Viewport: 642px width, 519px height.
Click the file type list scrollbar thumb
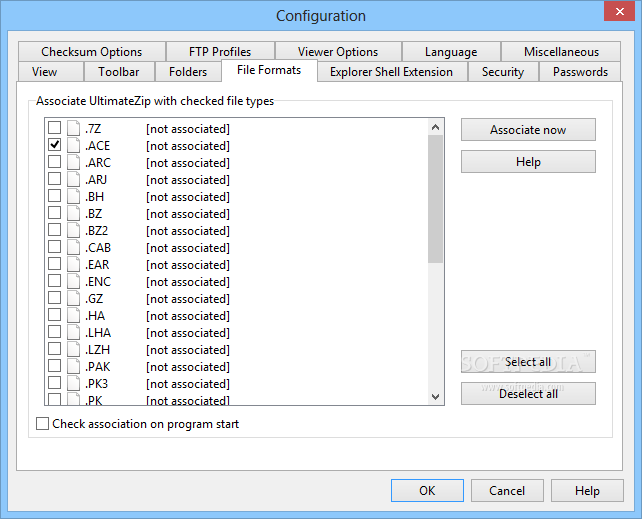coord(436,199)
